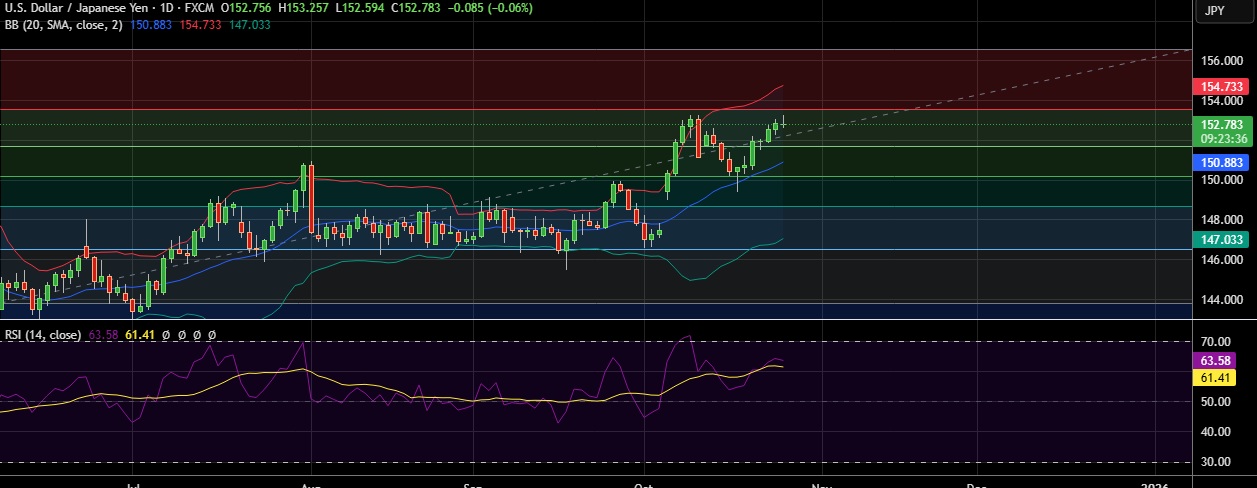
Task: Select the RSI (14, close) indicator legend
Action: coord(43,335)
